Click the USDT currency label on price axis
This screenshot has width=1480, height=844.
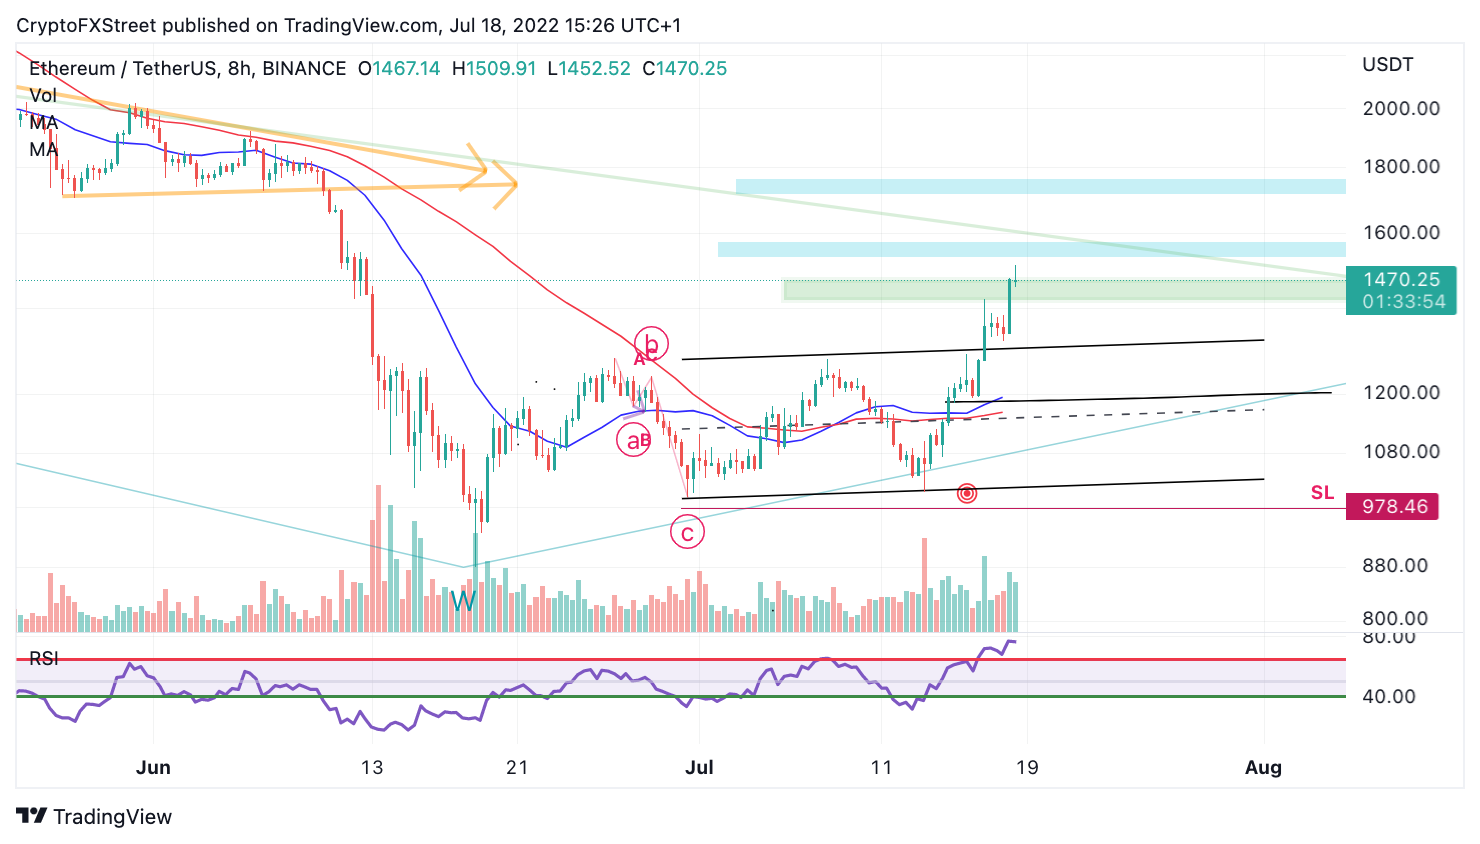[x=1388, y=65]
